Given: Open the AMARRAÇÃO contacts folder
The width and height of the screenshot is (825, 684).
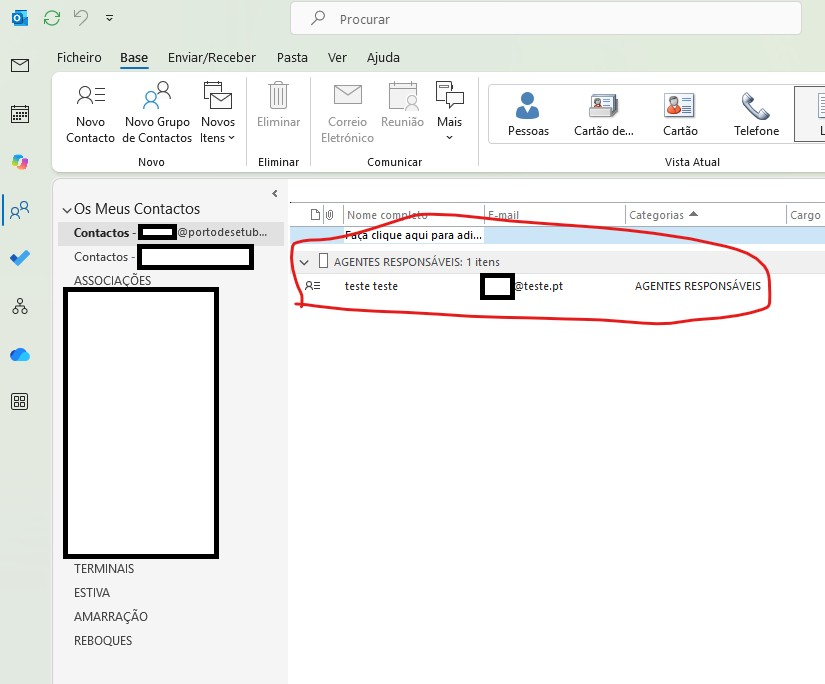Looking at the screenshot, I should tap(110, 617).
